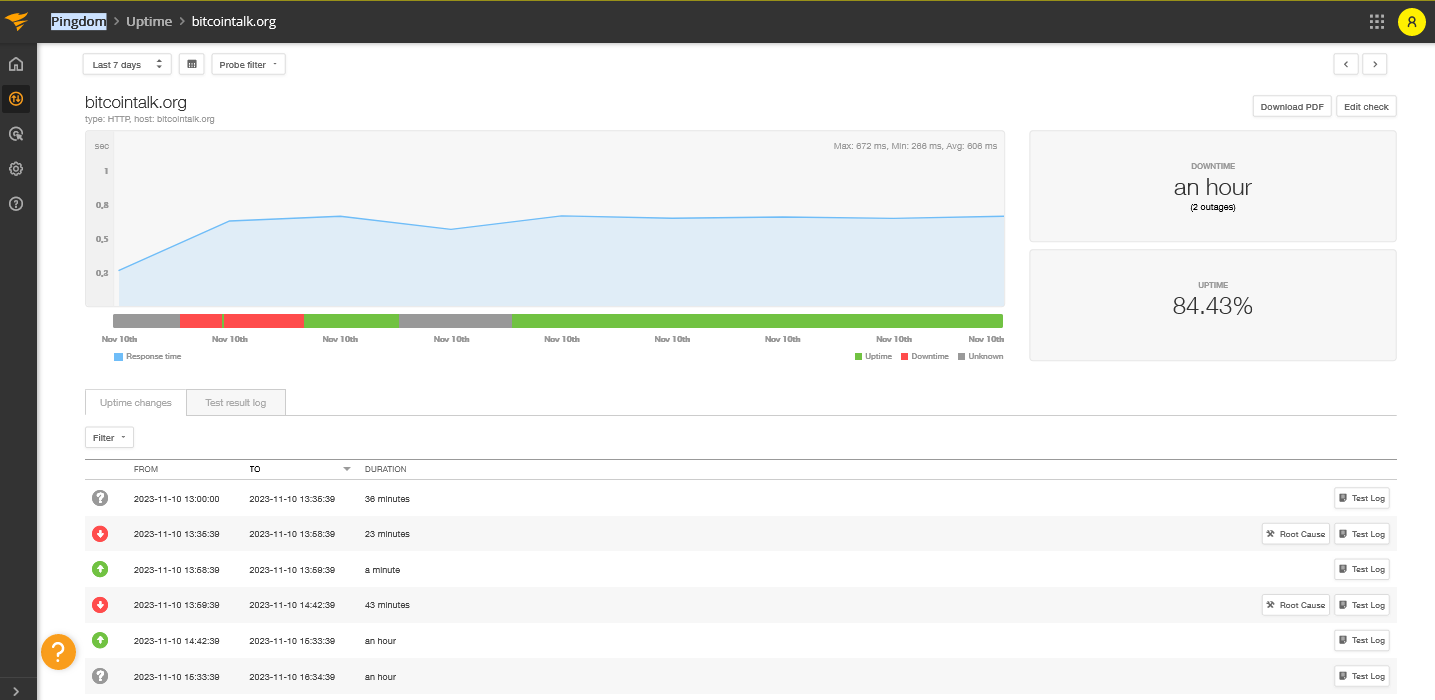Click the 2023-11-10 14:42:39 to cell

pos(292,605)
